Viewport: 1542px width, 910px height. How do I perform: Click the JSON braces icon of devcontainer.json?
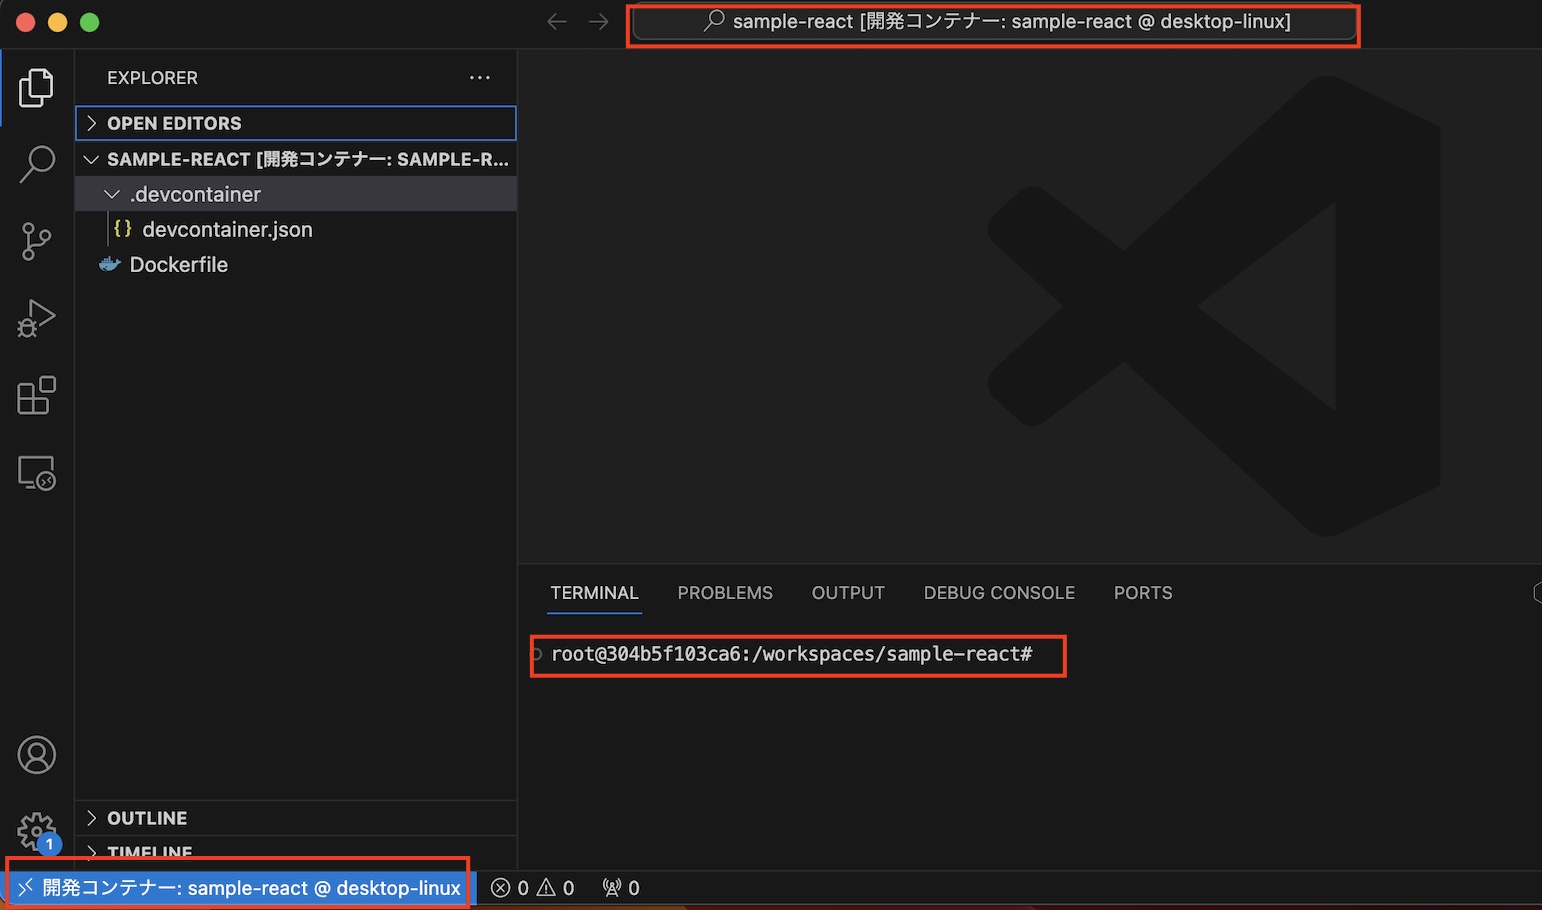click(123, 229)
